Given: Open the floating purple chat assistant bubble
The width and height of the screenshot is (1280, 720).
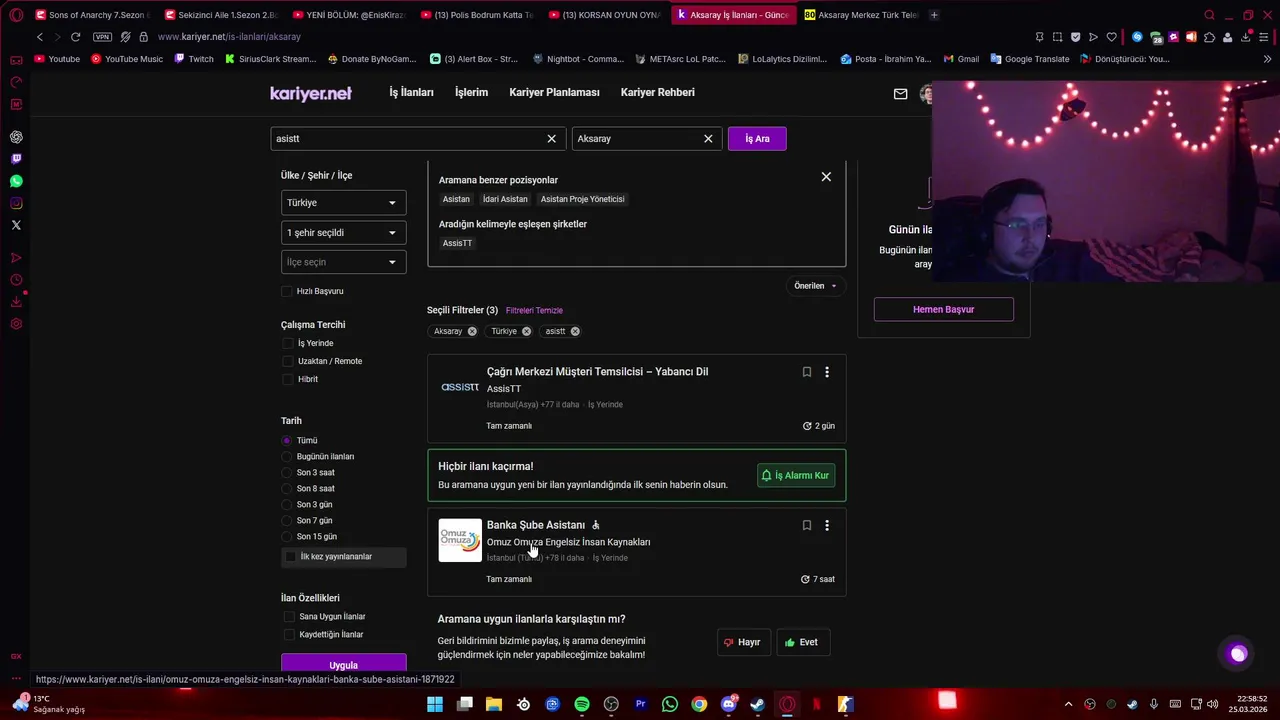Looking at the screenshot, I should pos(1238,654).
